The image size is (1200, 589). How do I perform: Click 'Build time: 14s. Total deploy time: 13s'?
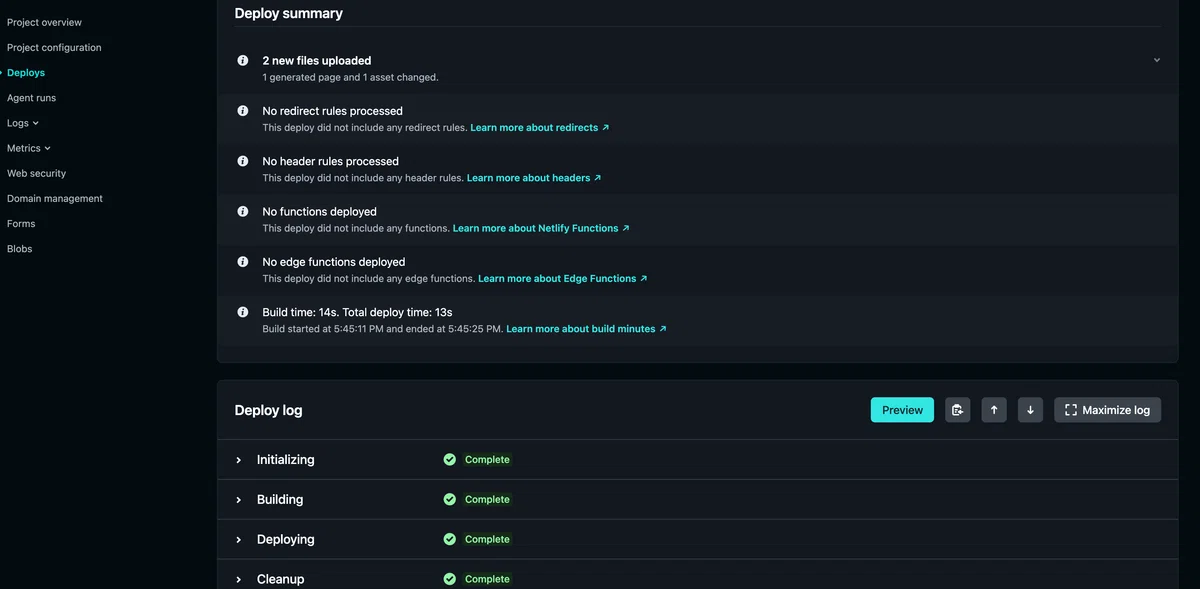pos(357,312)
